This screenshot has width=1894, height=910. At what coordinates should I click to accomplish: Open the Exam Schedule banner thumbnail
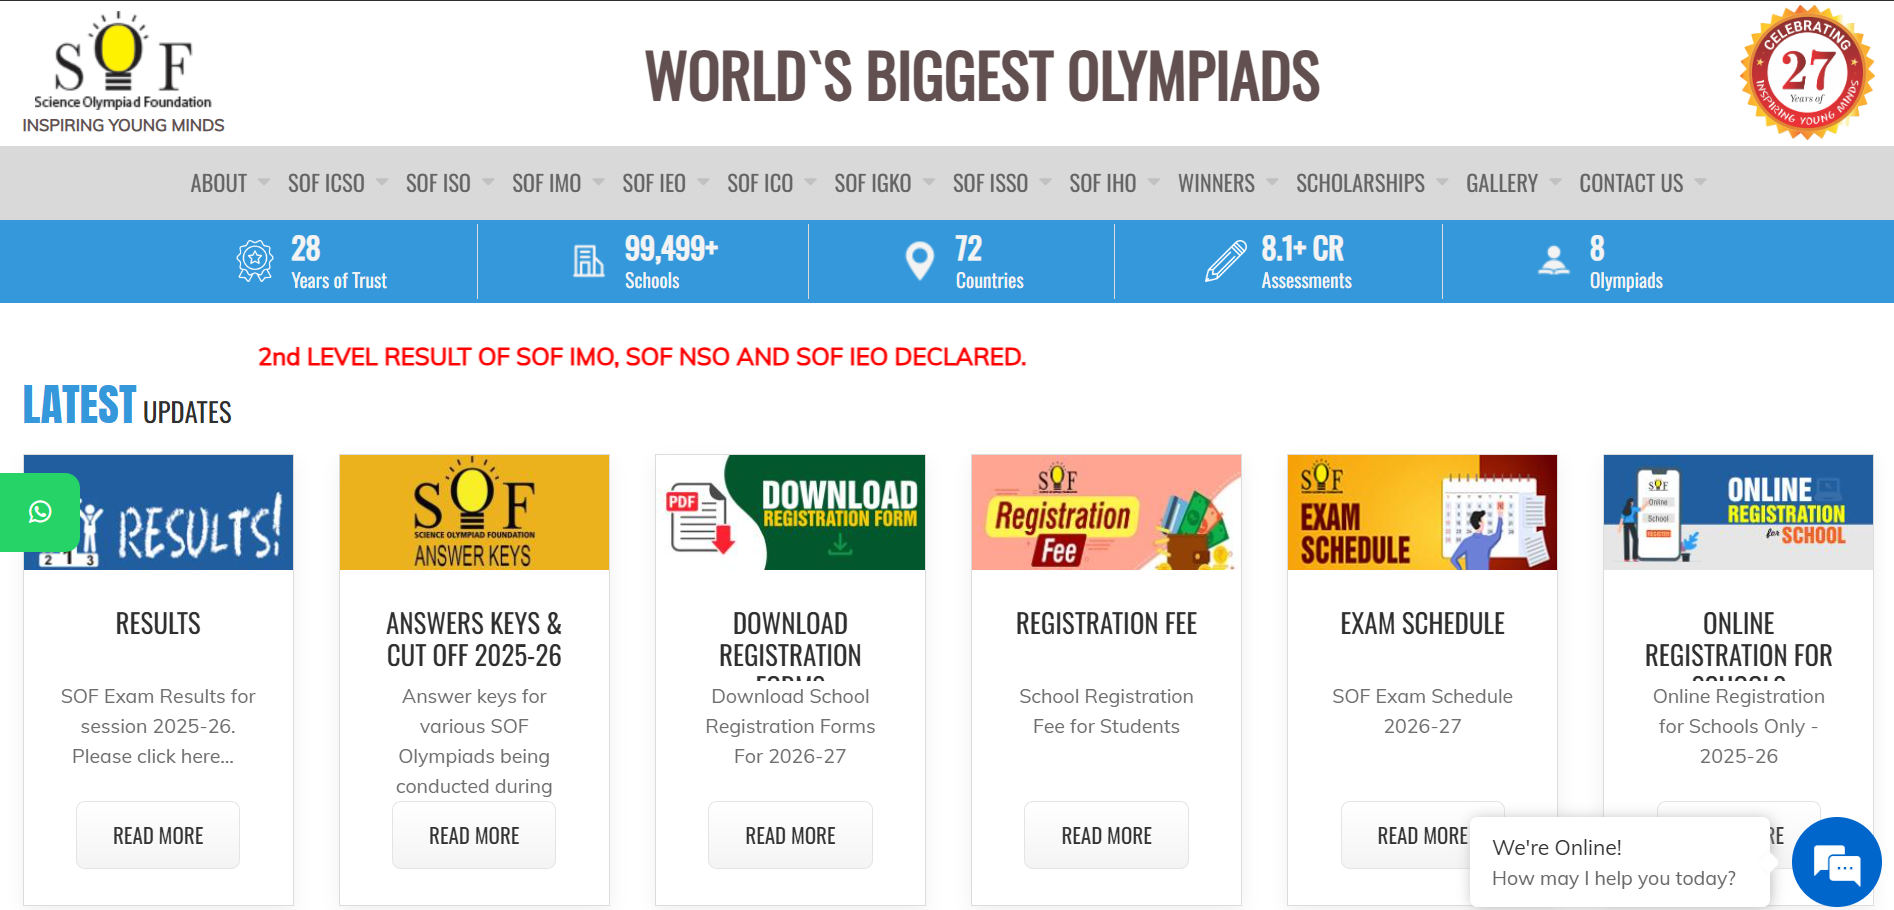click(x=1422, y=513)
